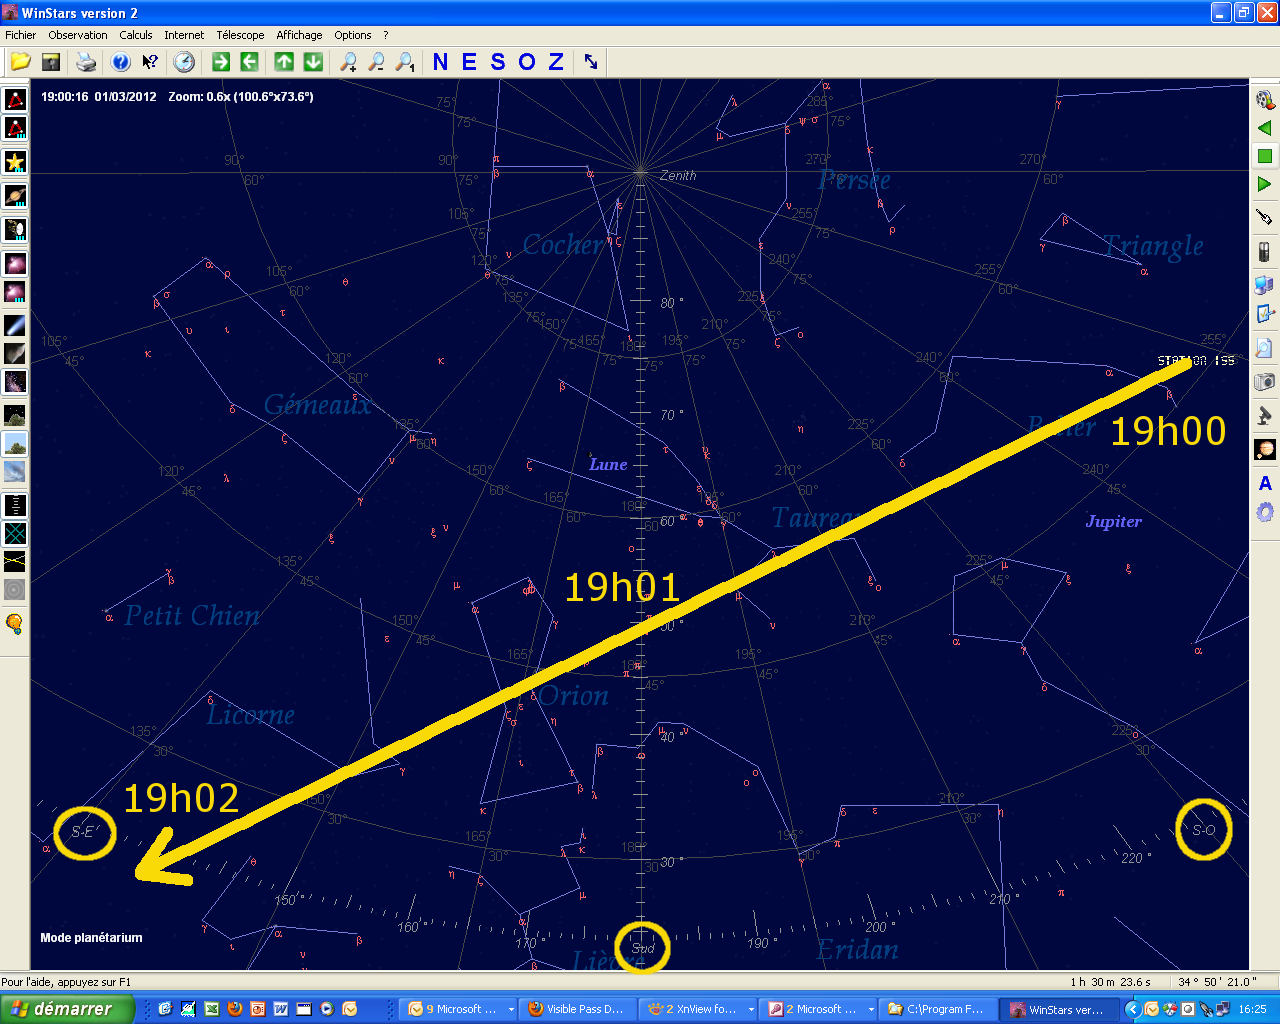1280x1024 pixels.
Task: Click the camera screenshot icon in right toolbar
Action: (1264, 381)
